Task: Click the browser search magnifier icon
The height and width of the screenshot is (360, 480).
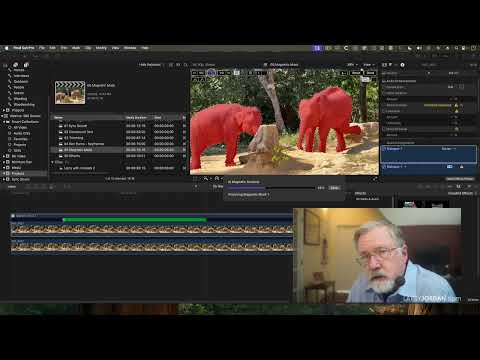Action: tap(186, 65)
